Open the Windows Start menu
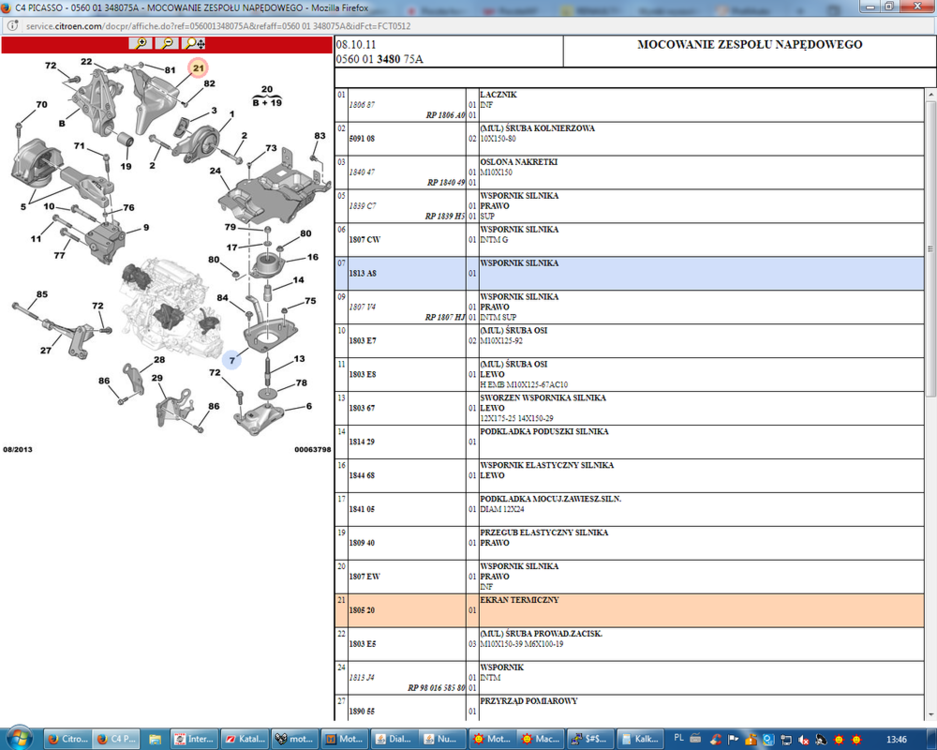 [19, 738]
